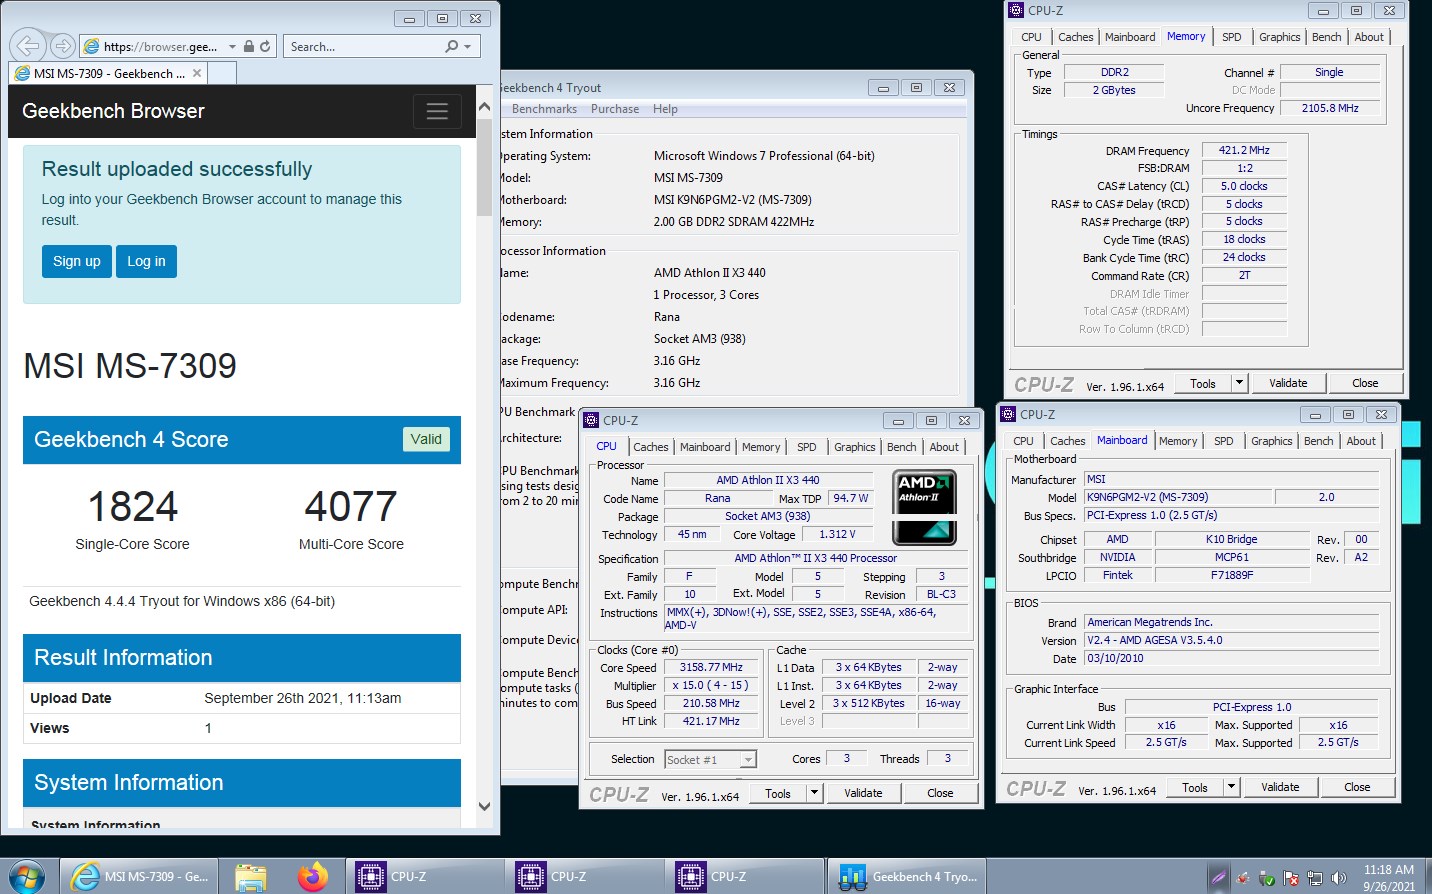Close the MSI MS-7309 browser tab
The width and height of the screenshot is (1432, 894).
click(x=197, y=73)
